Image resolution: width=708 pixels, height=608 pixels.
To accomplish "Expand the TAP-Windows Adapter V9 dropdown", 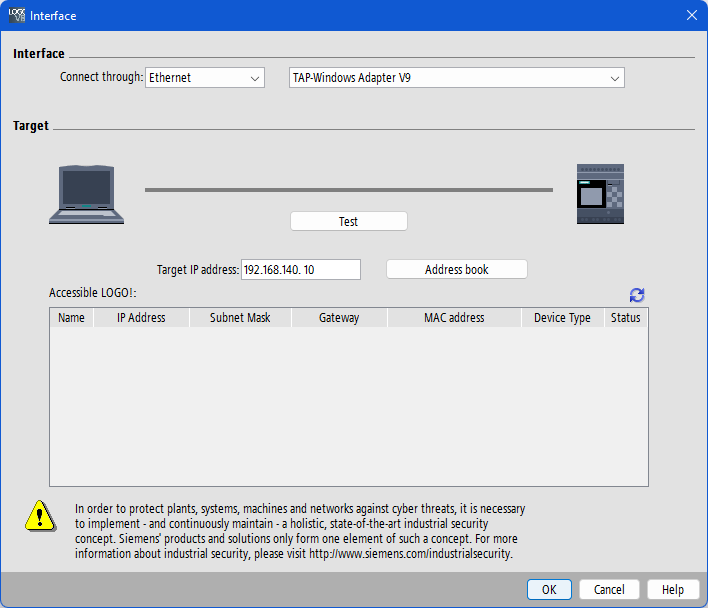I will point(456,78).
